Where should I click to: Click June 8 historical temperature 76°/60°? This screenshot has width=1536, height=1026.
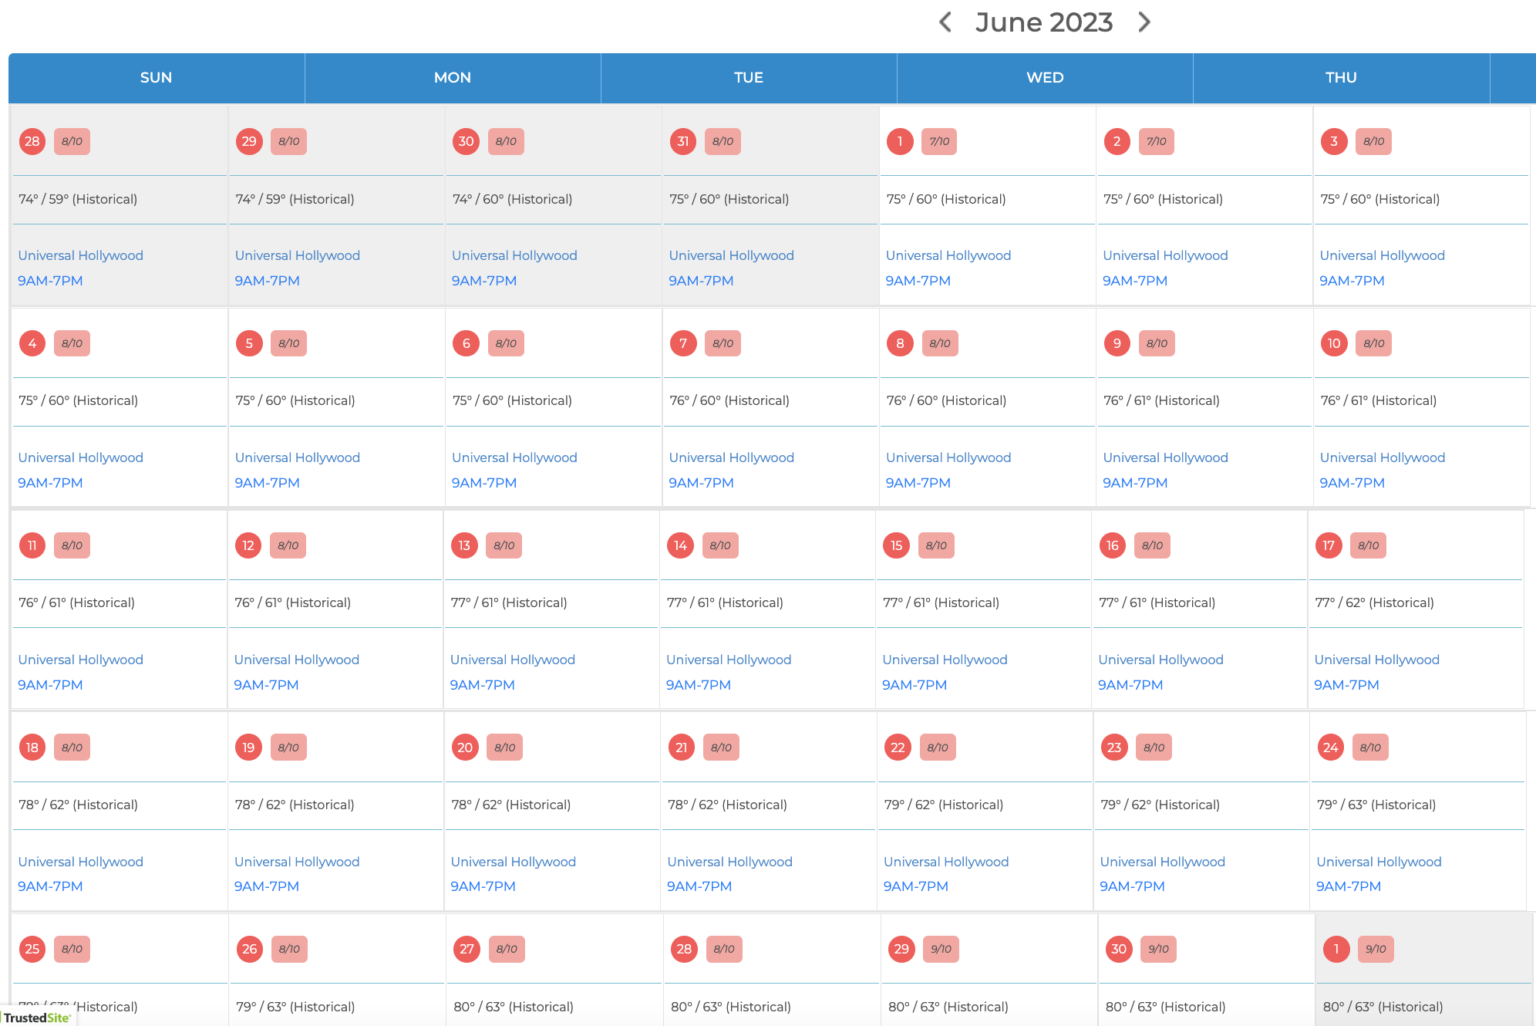click(x=946, y=400)
